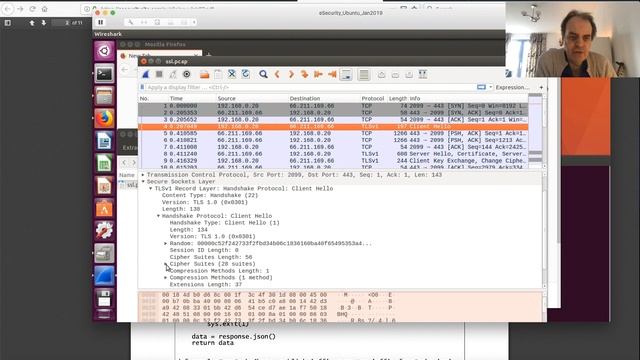Toggle packet list colorization
This screenshot has width=640, height=360.
pos(364,74)
